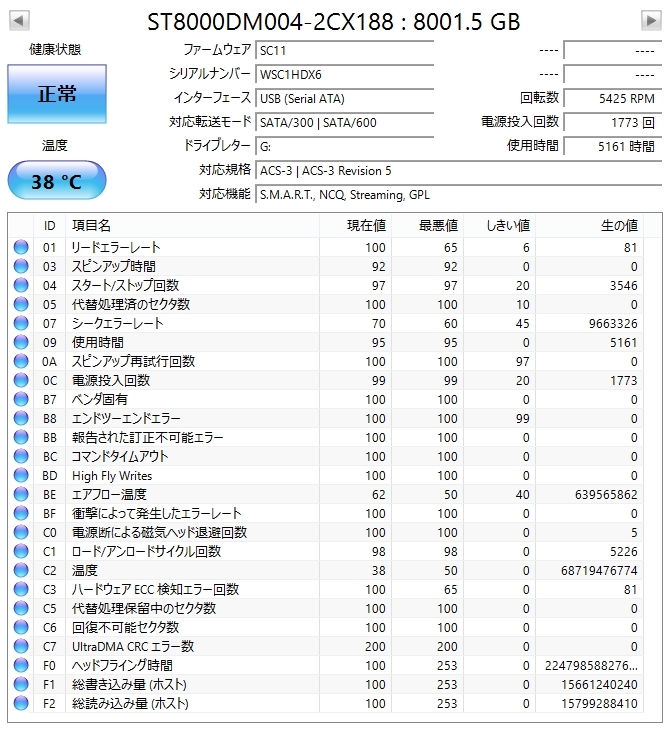This screenshot has height=731, width=671.
Task: Click status icon for UltraDMA CRC エラー数 row
Action: point(21,647)
